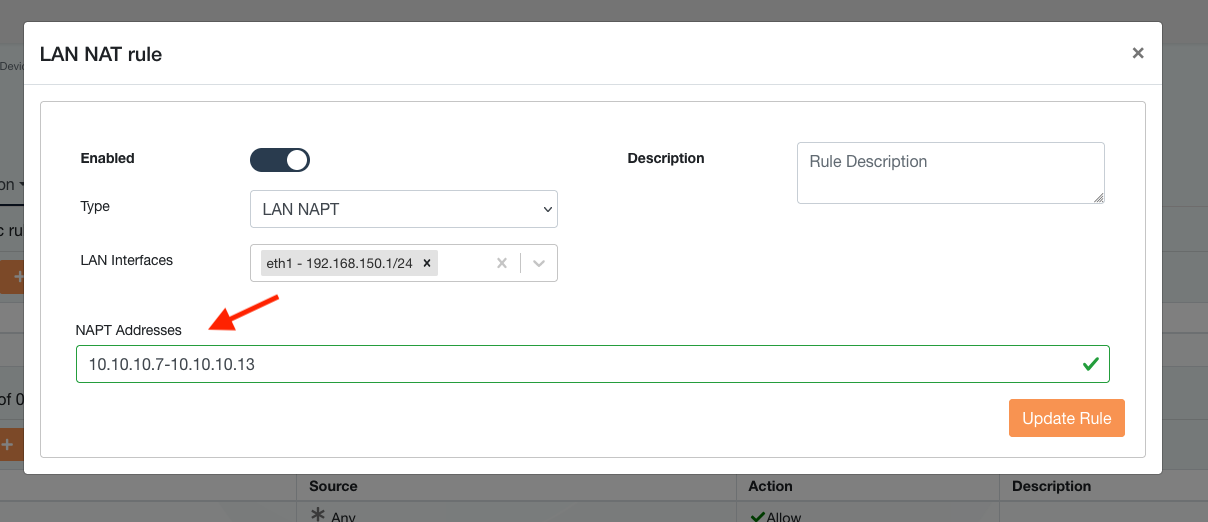Open the Type dropdown showing LAN NAPT

pos(403,209)
